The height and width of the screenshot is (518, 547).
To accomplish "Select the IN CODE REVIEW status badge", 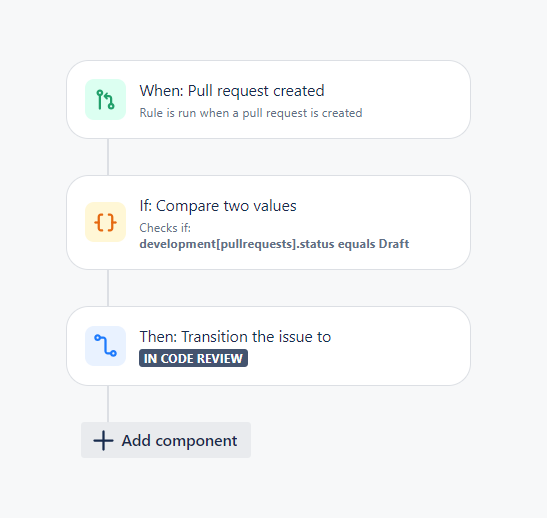I will point(193,358).
